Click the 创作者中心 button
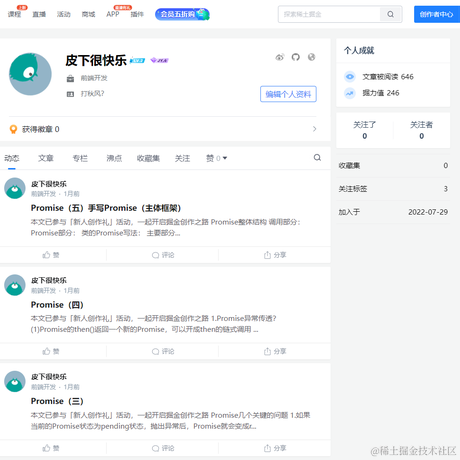Screen dimensions: 460x460 click(437, 14)
